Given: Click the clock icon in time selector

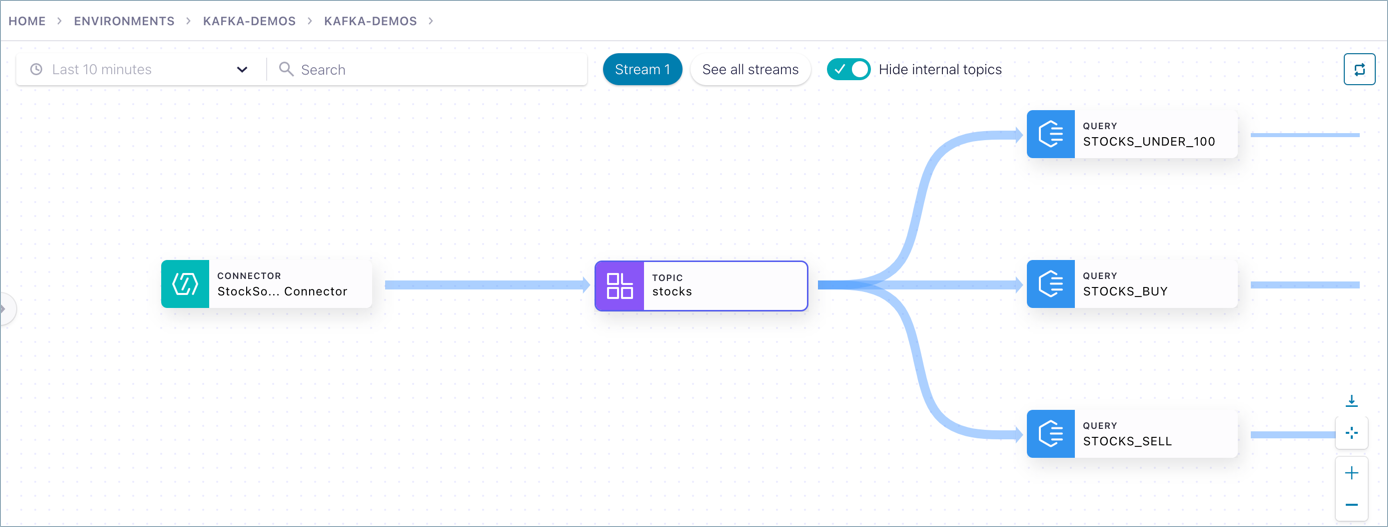Looking at the screenshot, I should (36, 70).
